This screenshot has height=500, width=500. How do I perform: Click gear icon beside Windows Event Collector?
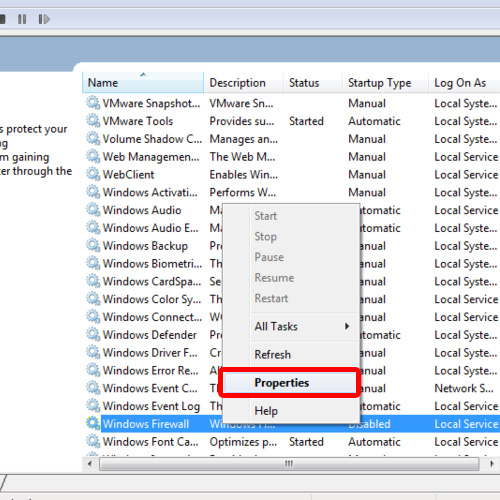coord(93,388)
